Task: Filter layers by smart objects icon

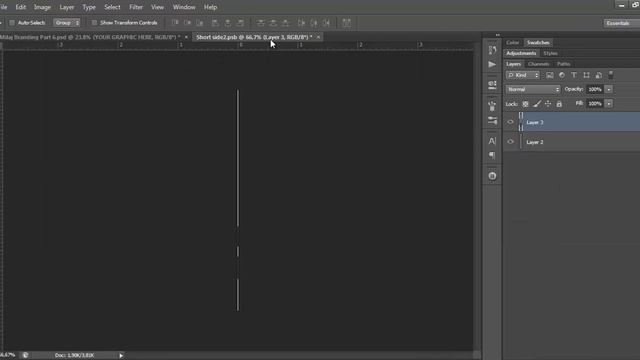Action: [598, 75]
